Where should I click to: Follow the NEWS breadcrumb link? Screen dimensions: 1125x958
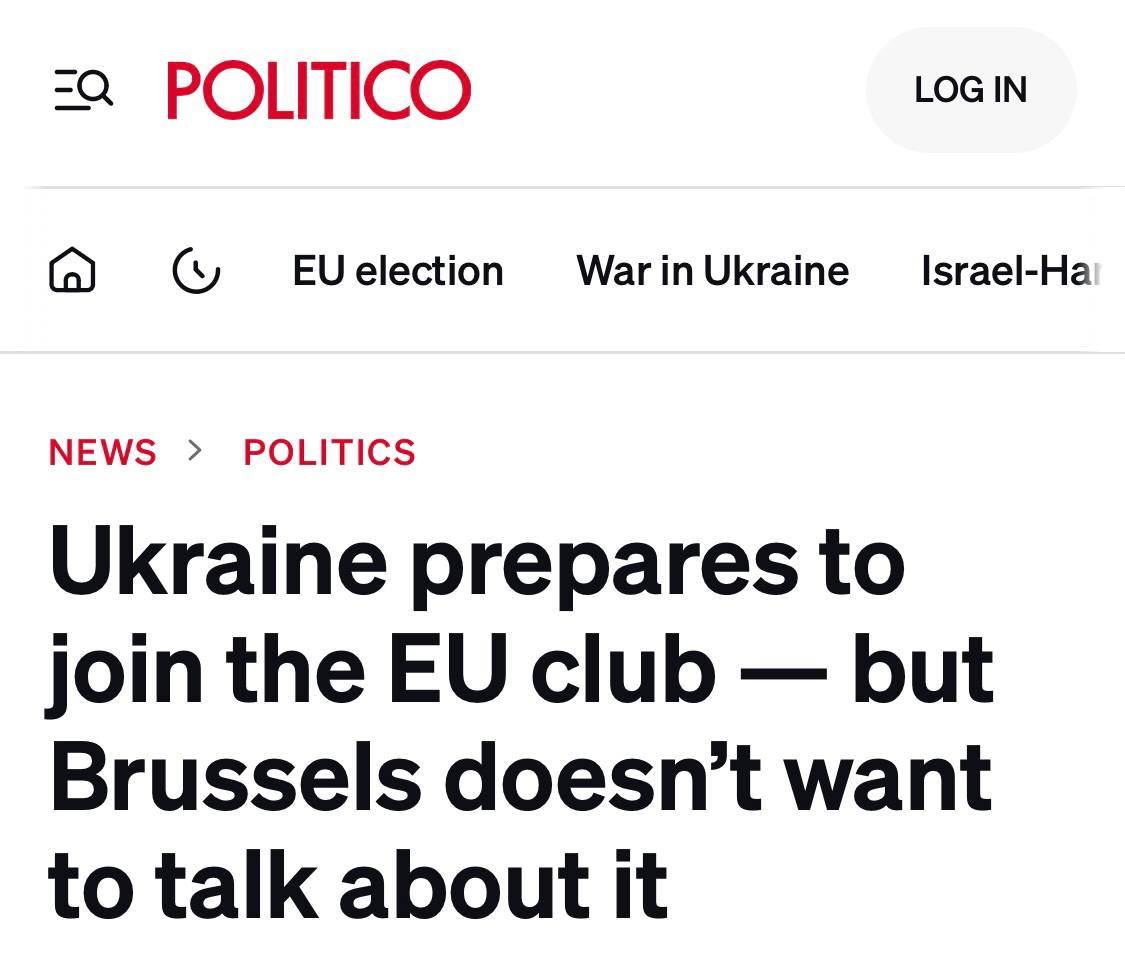click(x=102, y=452)
